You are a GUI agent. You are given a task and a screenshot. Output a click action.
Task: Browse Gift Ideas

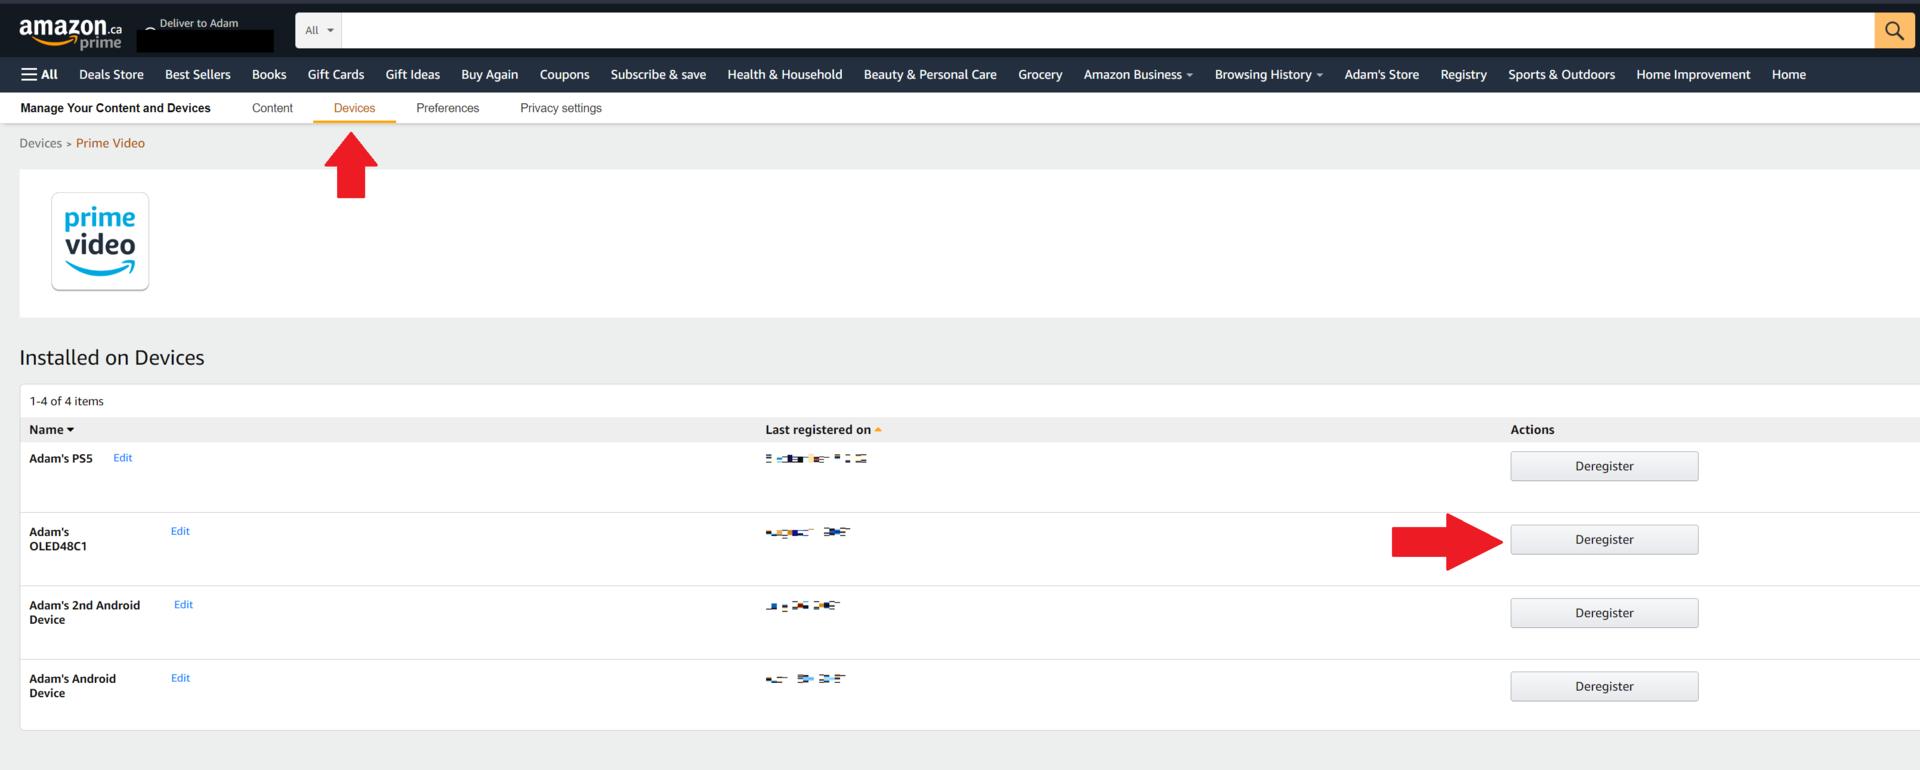click(413, 75)
